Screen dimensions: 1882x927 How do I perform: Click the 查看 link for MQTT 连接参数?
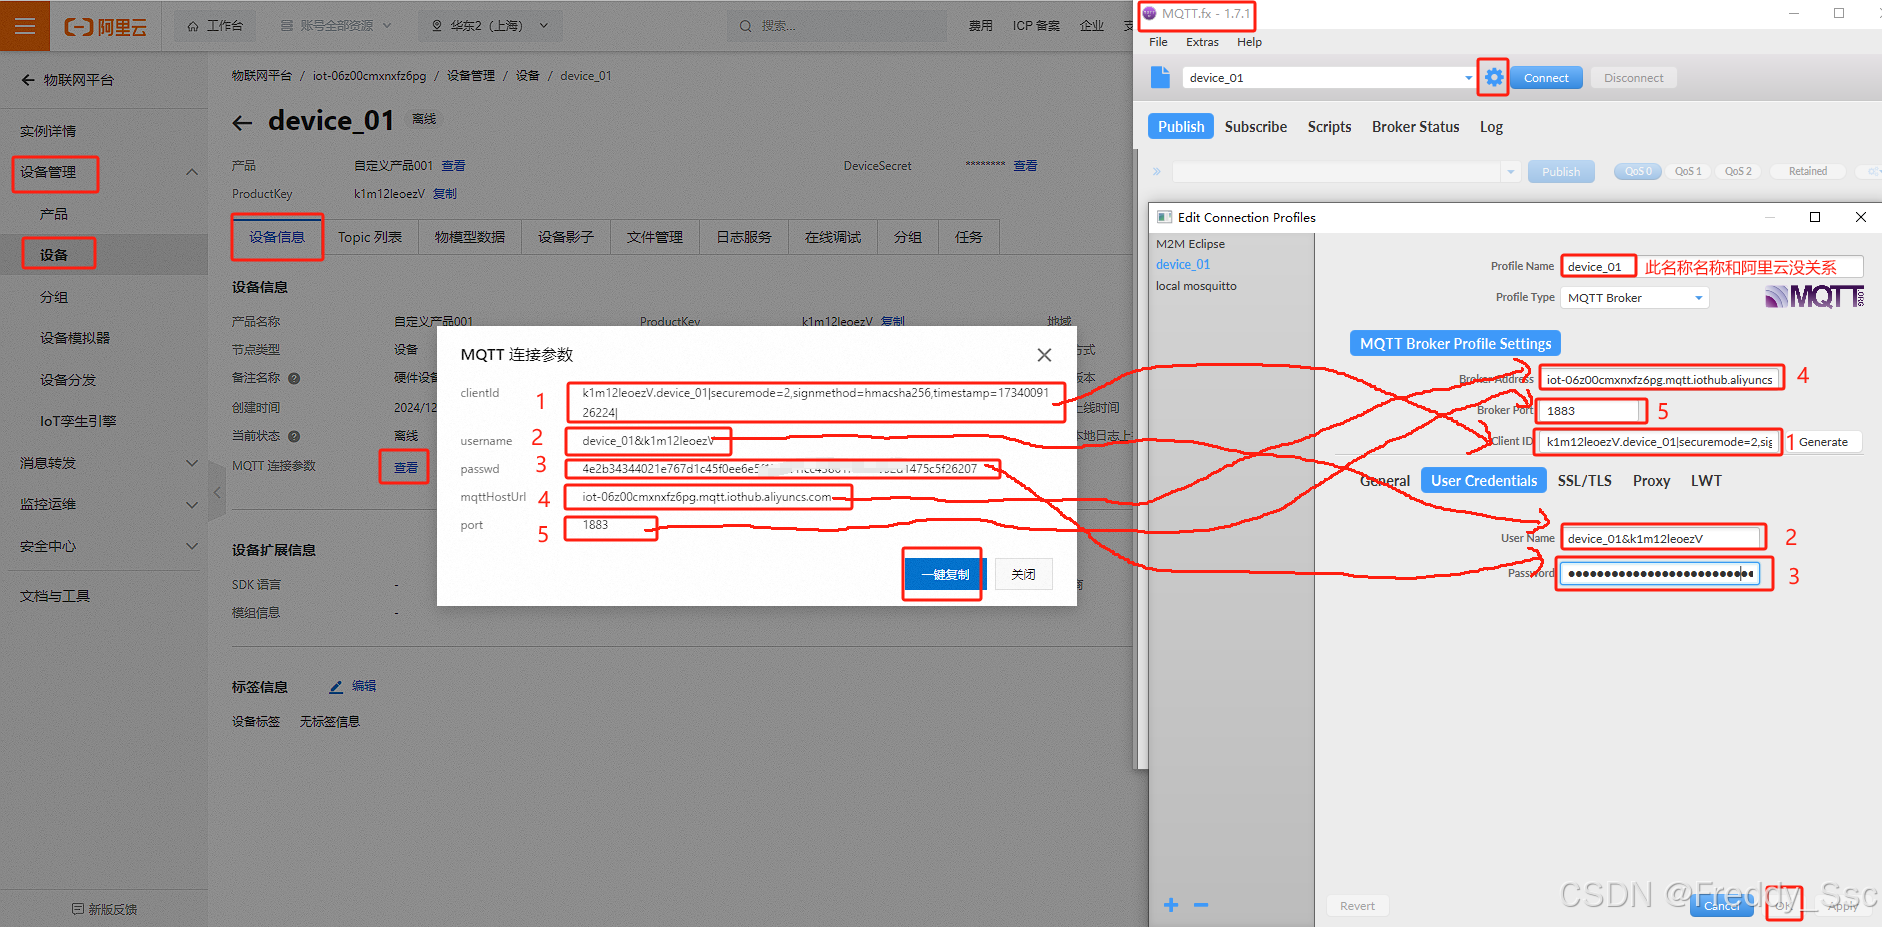click(405, 468)
